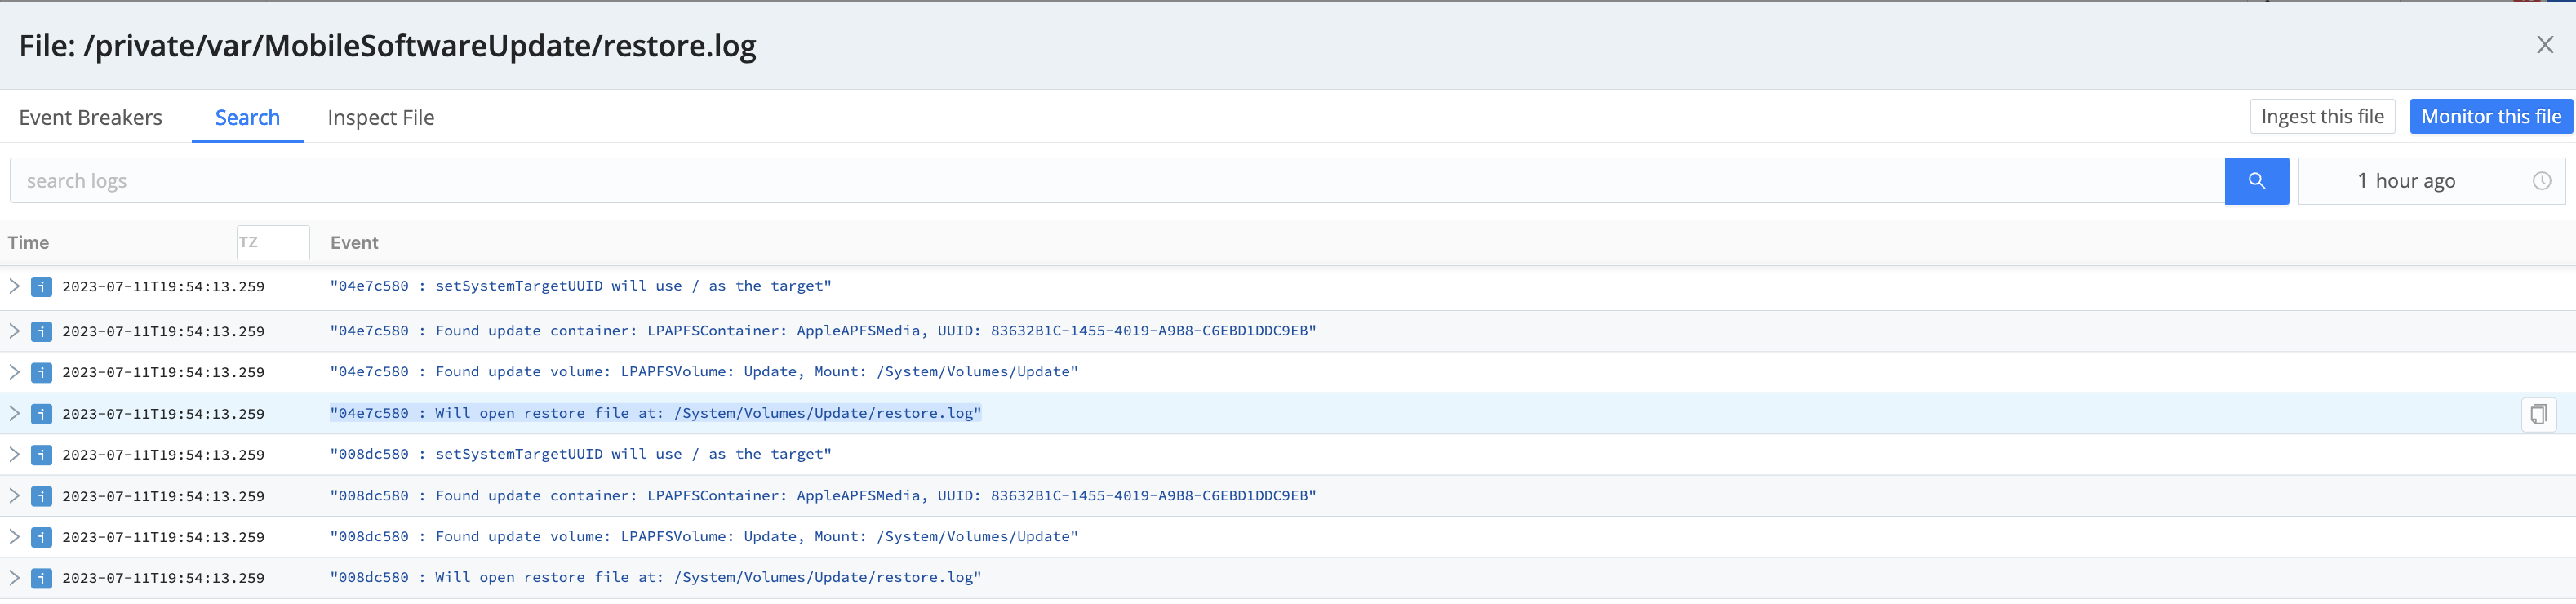Close the restore.log file dialog
This screenshot has width=2576, height=604.
(x=2544, y=45)
